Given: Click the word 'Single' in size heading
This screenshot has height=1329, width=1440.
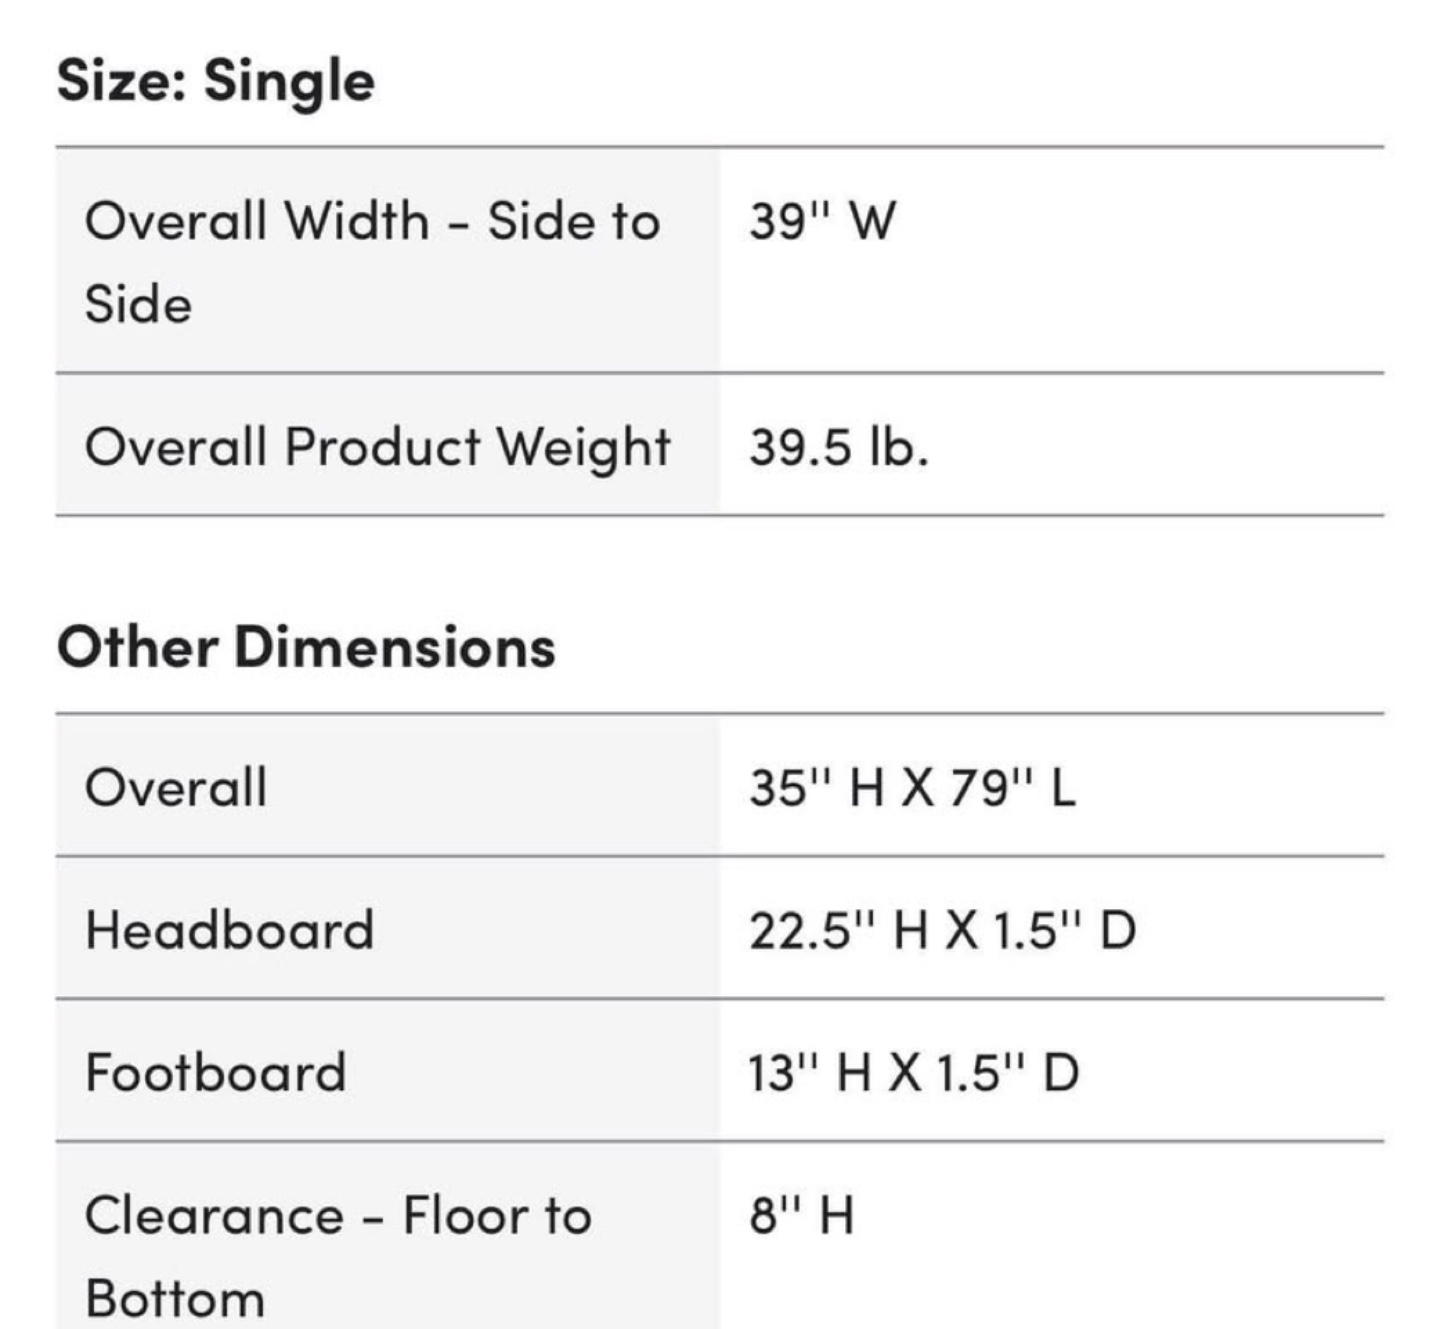Looking at the screenshot, I should tap(289, 82).
